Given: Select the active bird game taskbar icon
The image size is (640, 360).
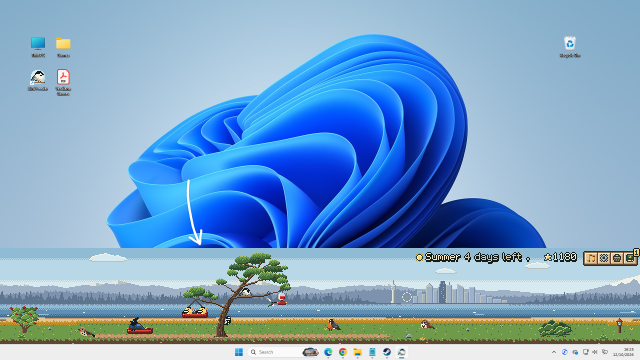Looking at the screenshot, I should pyautogui.click(x=402, y=352).
